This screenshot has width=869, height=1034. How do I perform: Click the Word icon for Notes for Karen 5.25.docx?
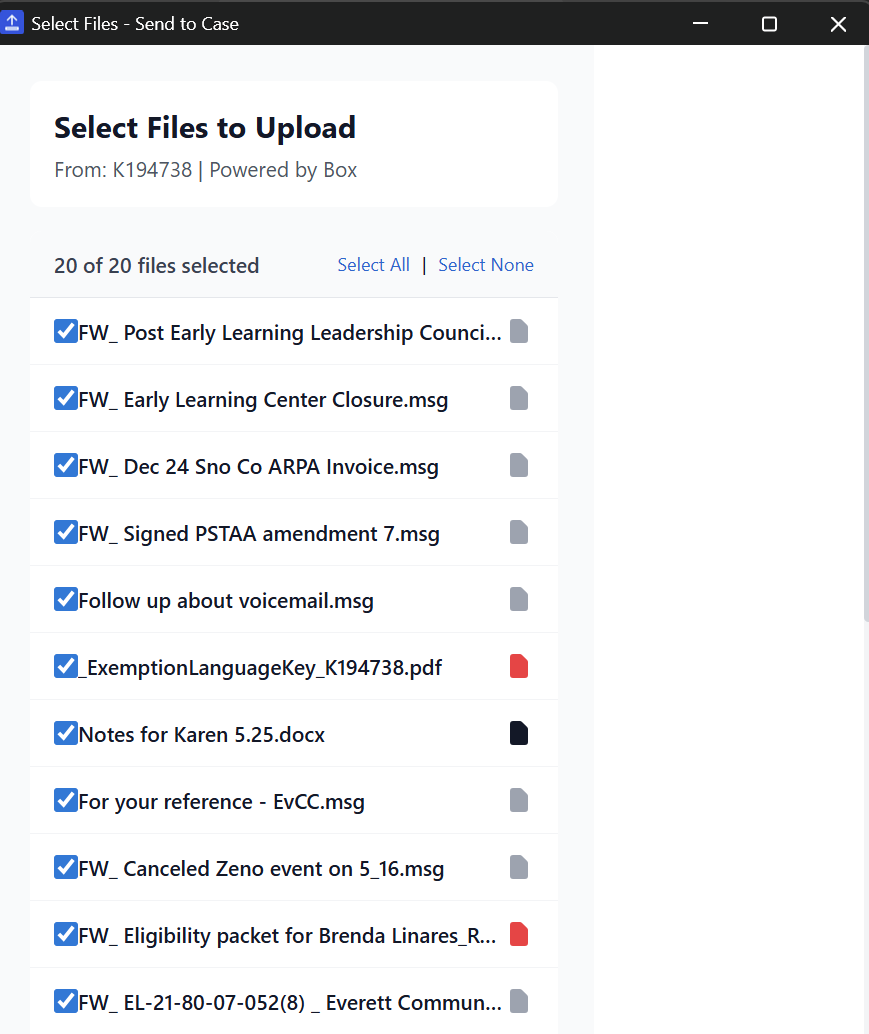518,733
